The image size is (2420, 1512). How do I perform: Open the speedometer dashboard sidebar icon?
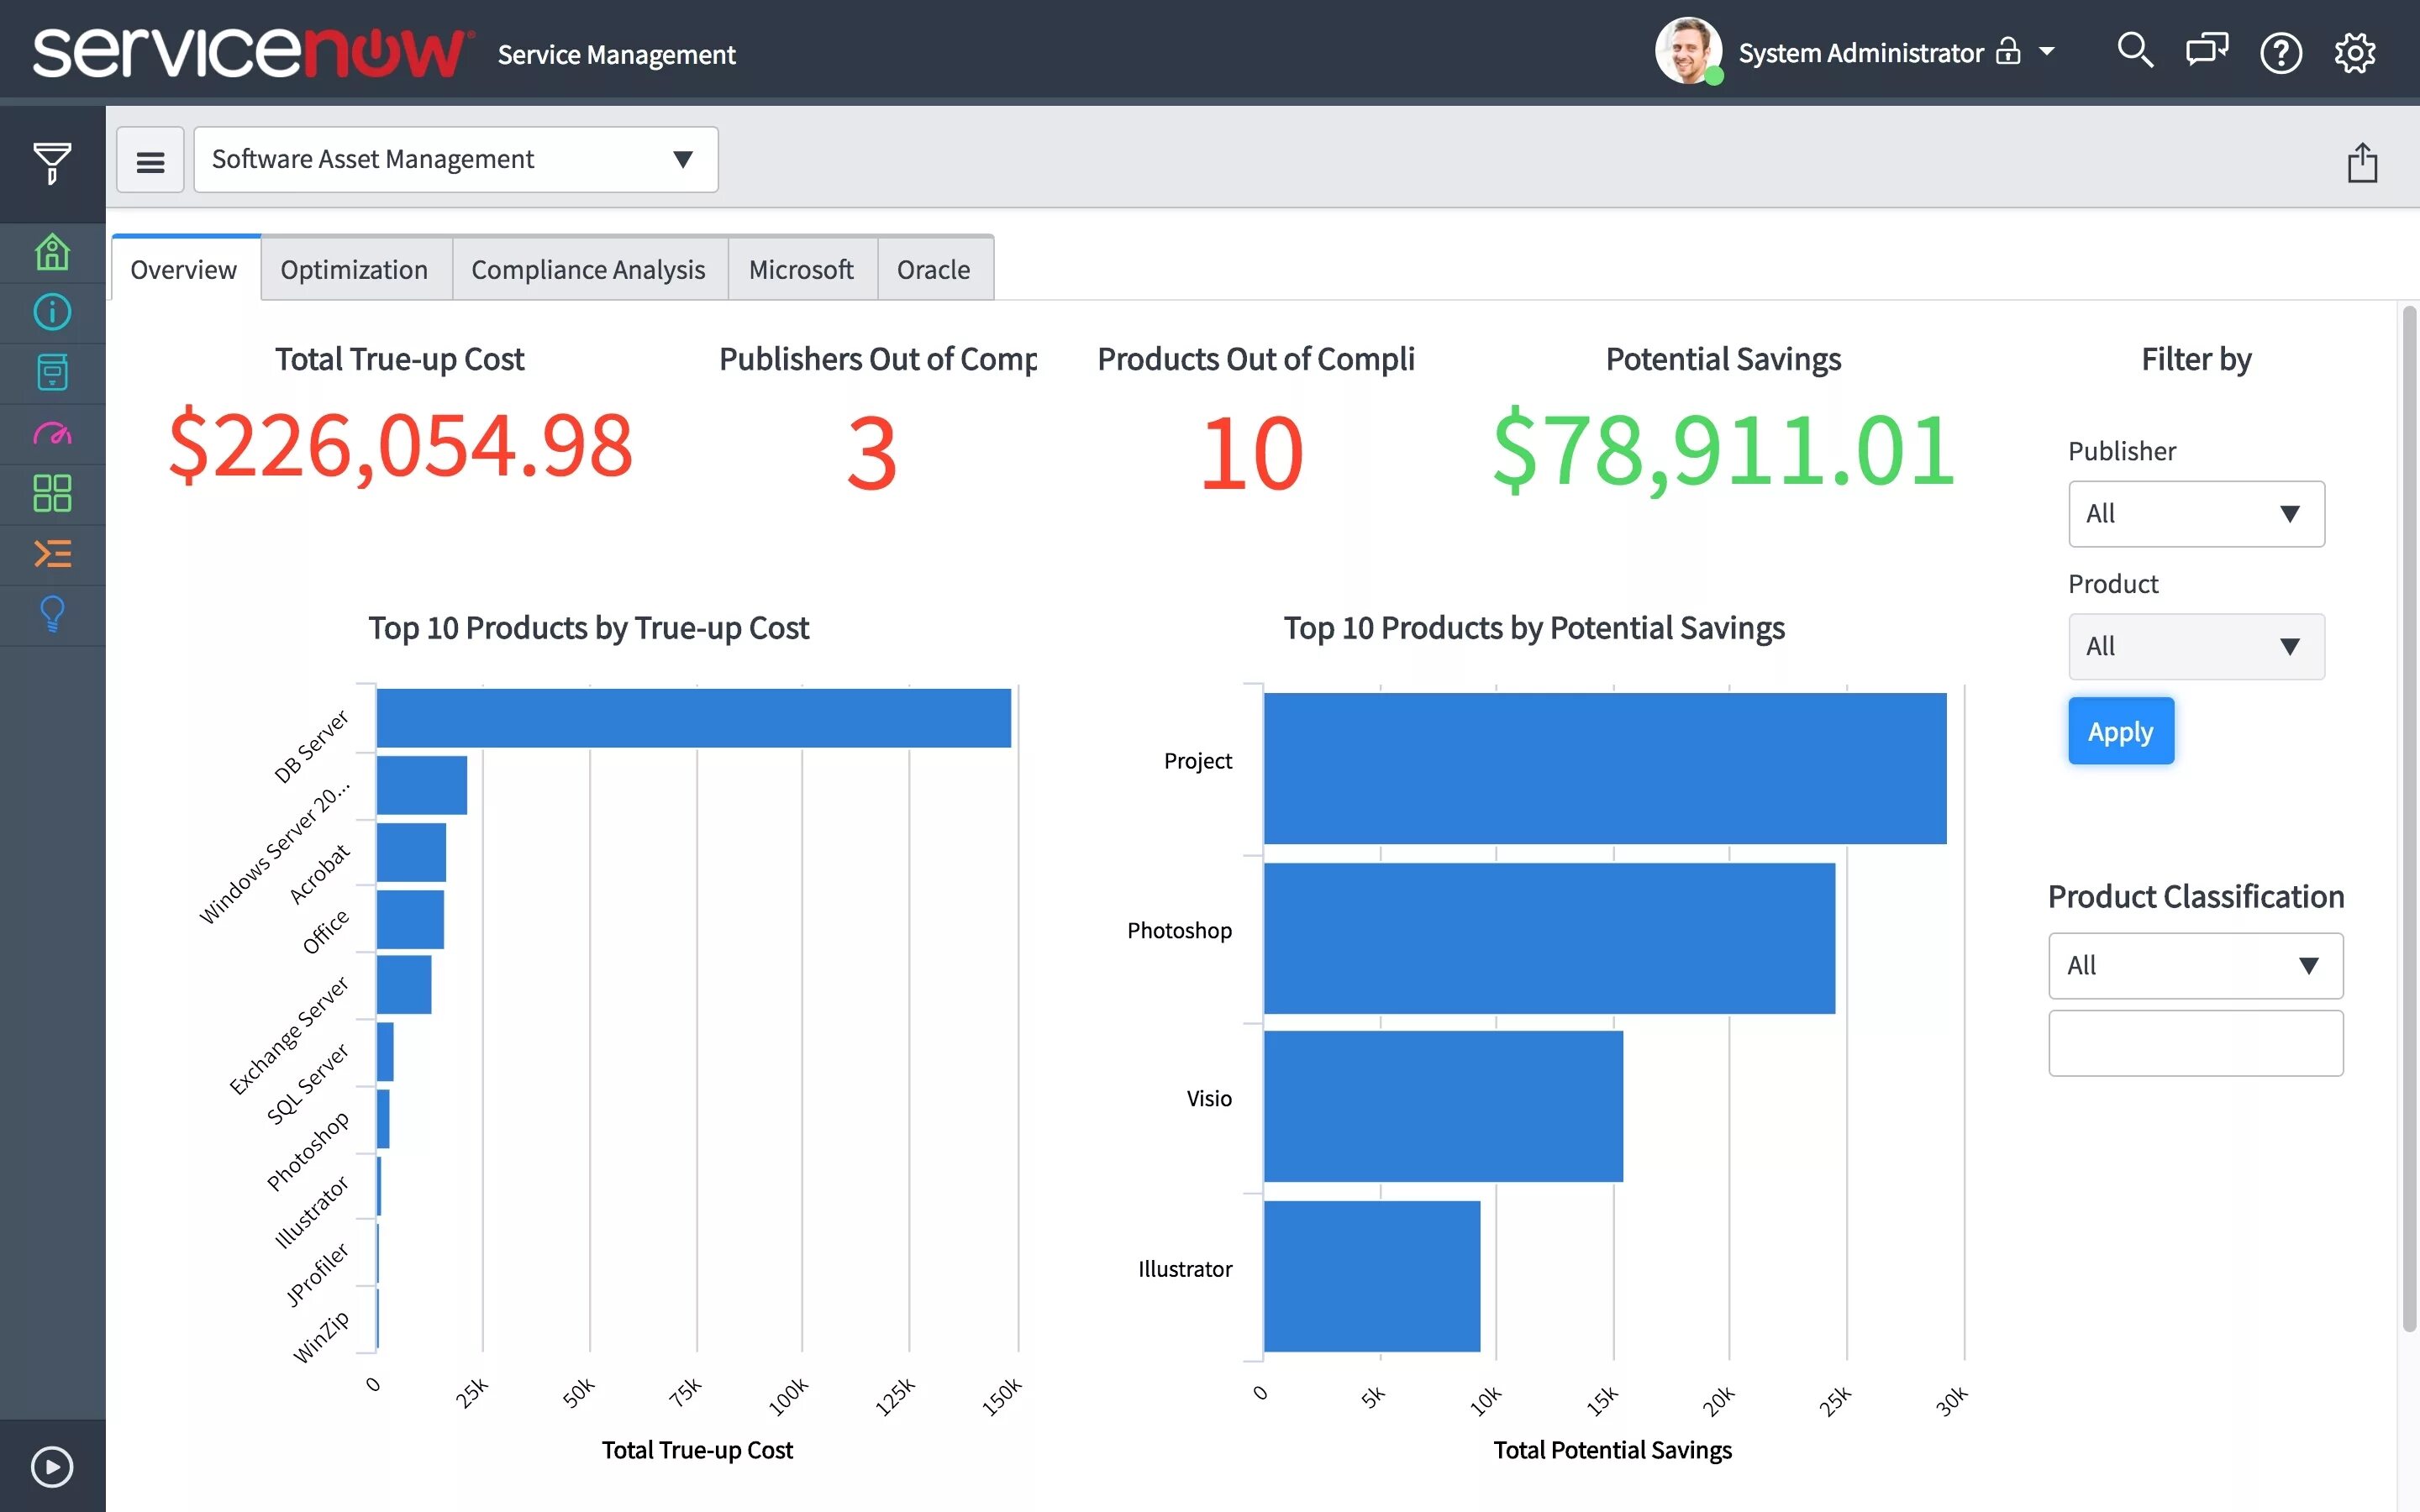coord(52,433)
